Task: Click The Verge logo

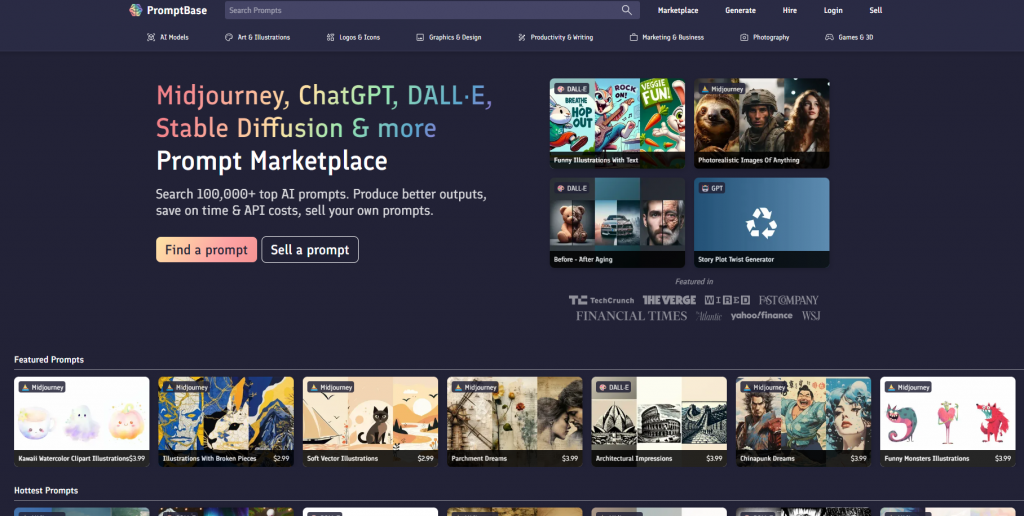Action: [x=669, y=300]
